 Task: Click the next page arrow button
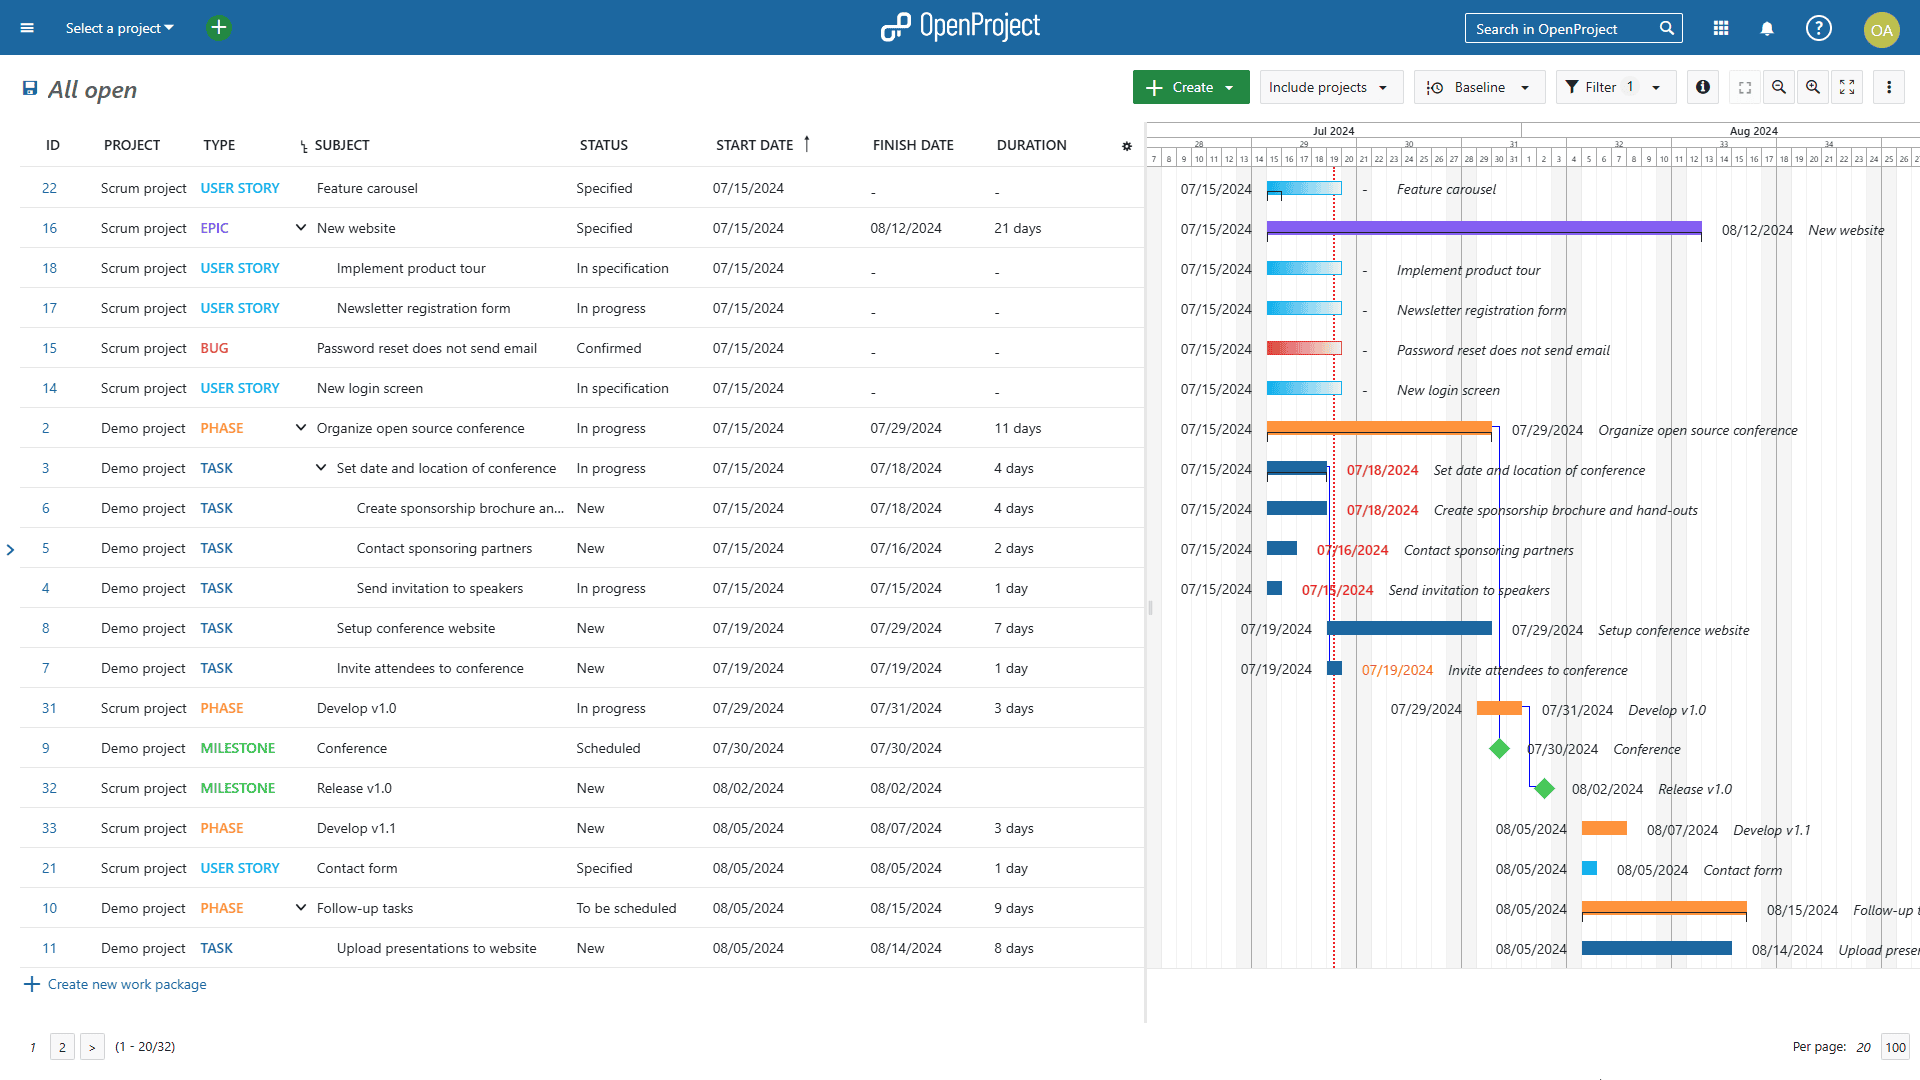tap(92, 1047)
